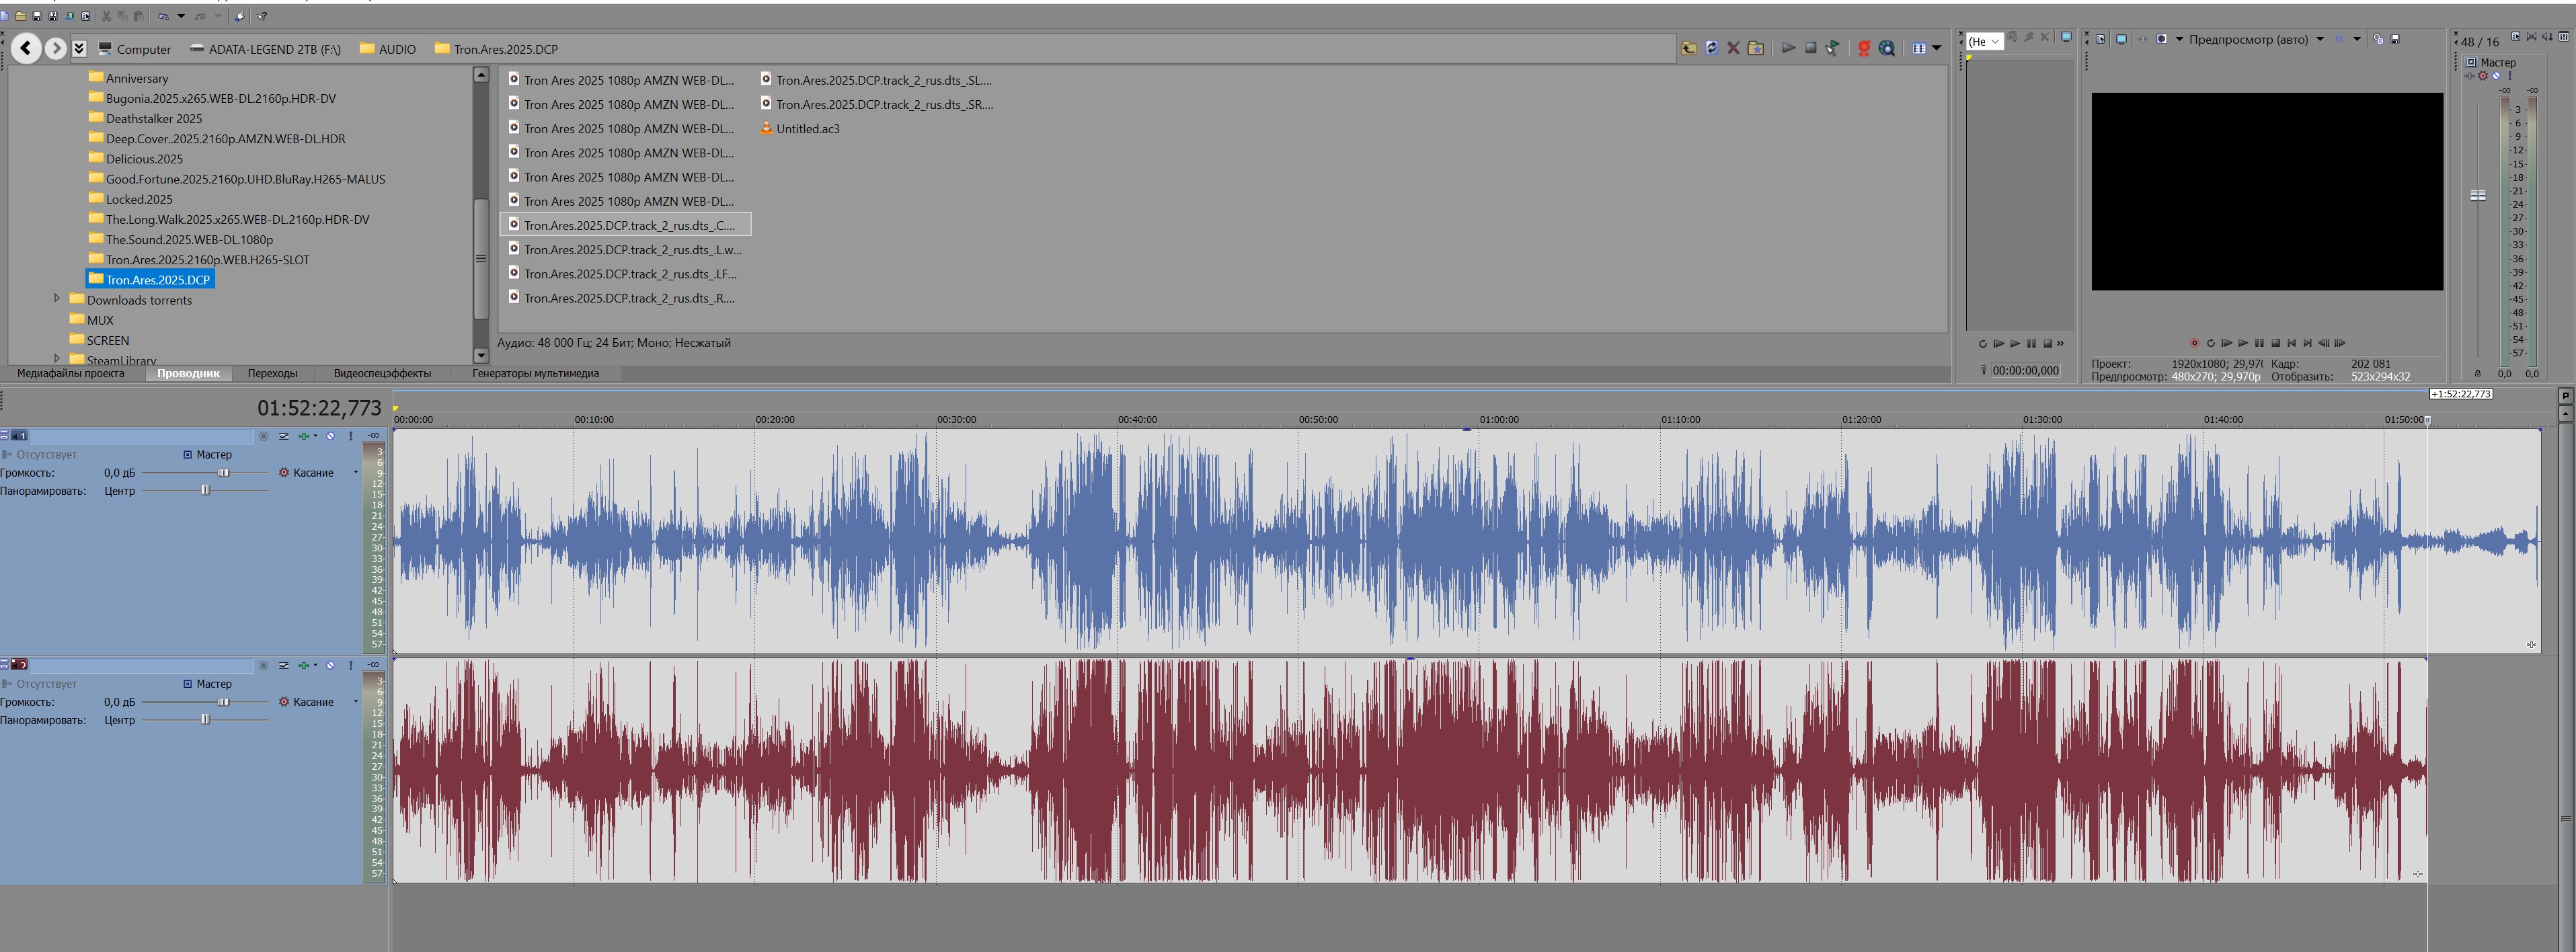Open Track FX on audio track 1

(x=303, y=436)
